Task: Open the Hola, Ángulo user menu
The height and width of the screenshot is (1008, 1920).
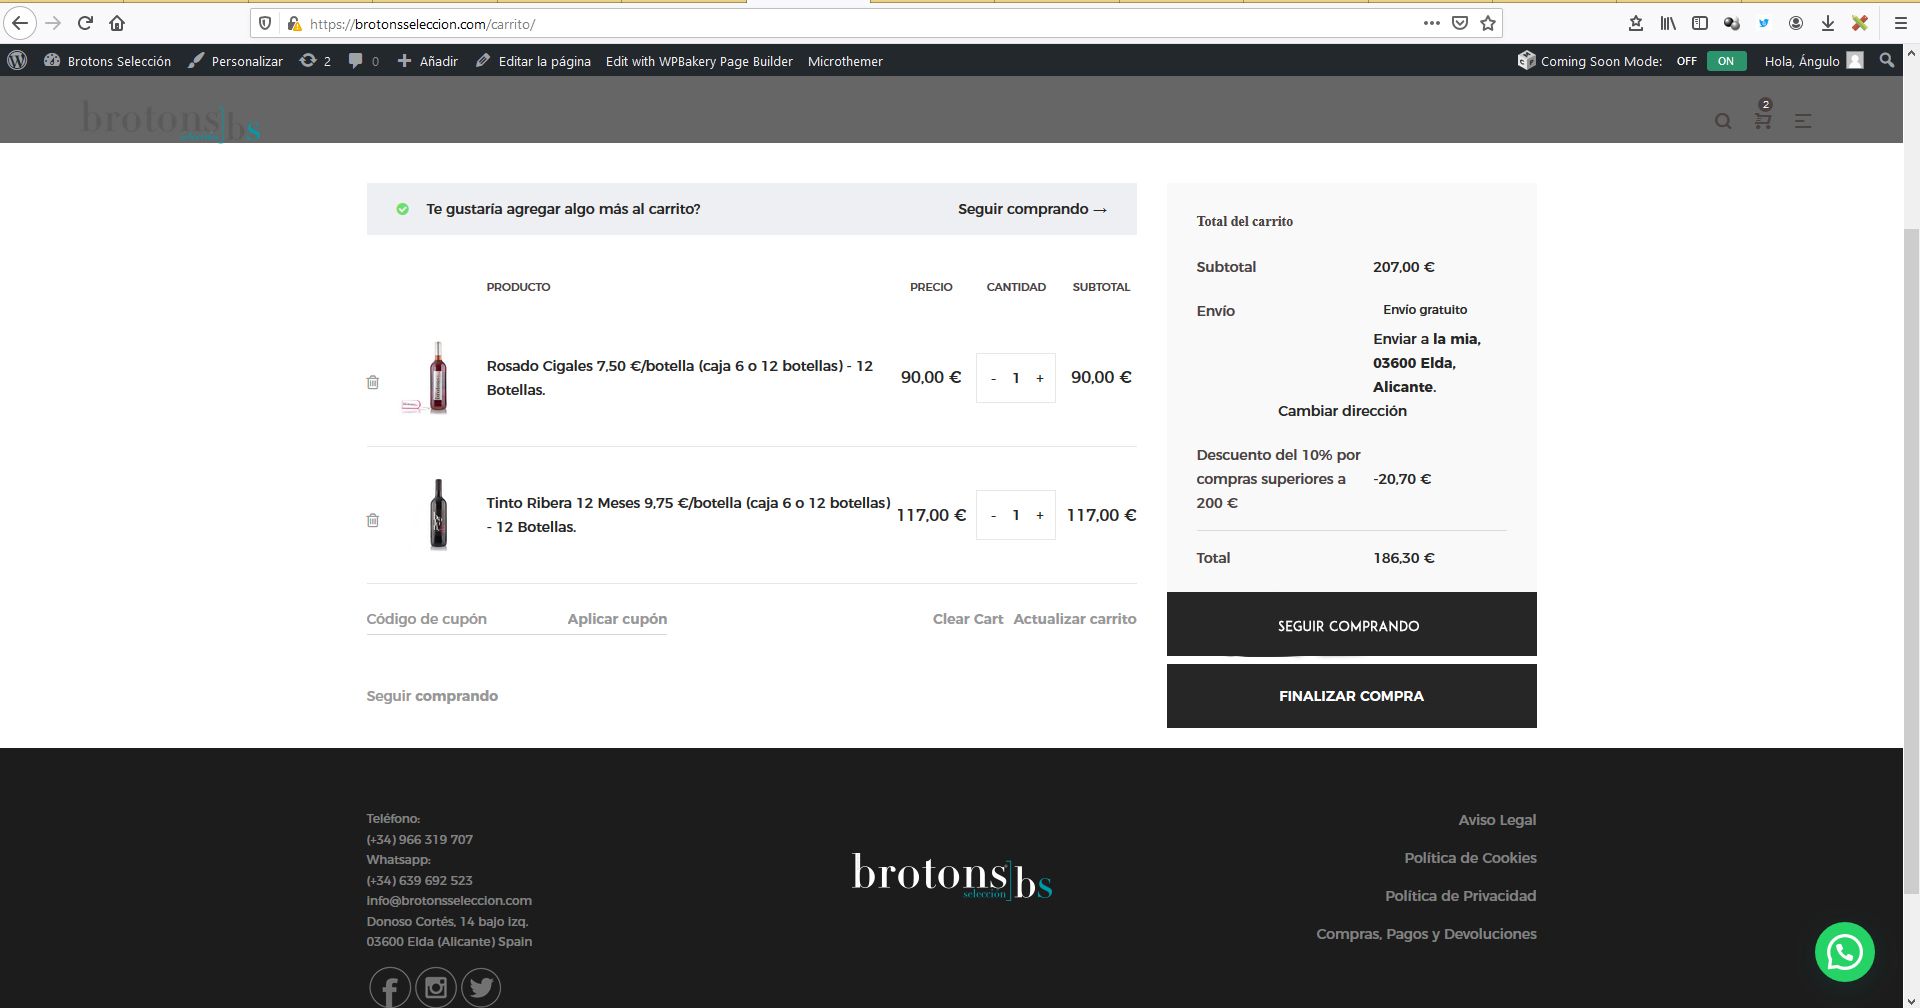Action: pos(1813,61)
